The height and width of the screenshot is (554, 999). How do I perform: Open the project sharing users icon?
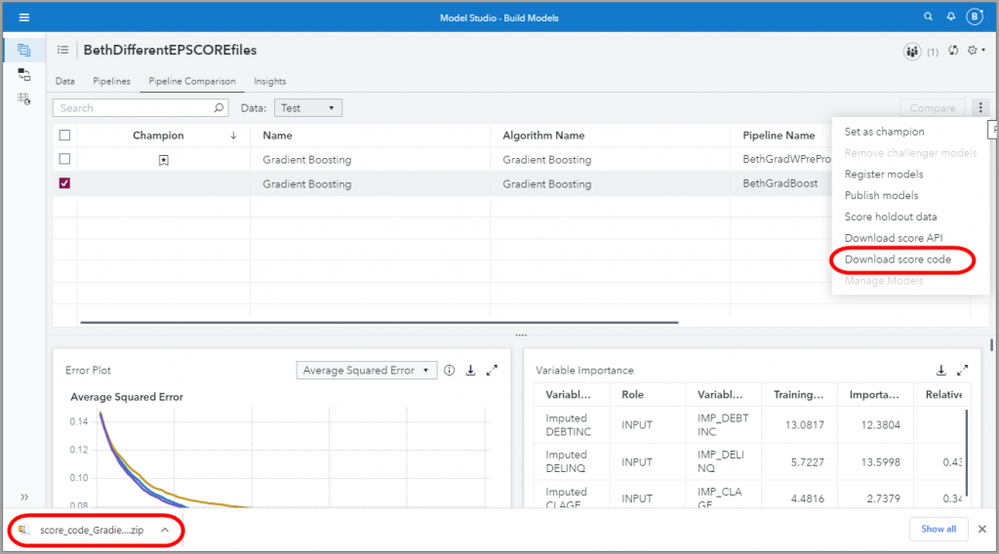[x=912, y=52]
